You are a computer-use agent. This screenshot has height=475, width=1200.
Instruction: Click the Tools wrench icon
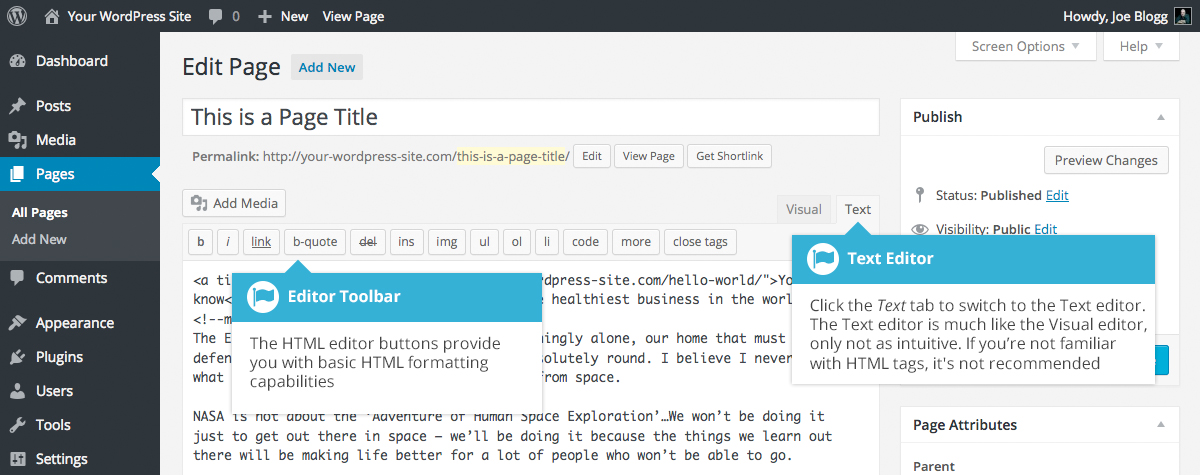(17, 425)
